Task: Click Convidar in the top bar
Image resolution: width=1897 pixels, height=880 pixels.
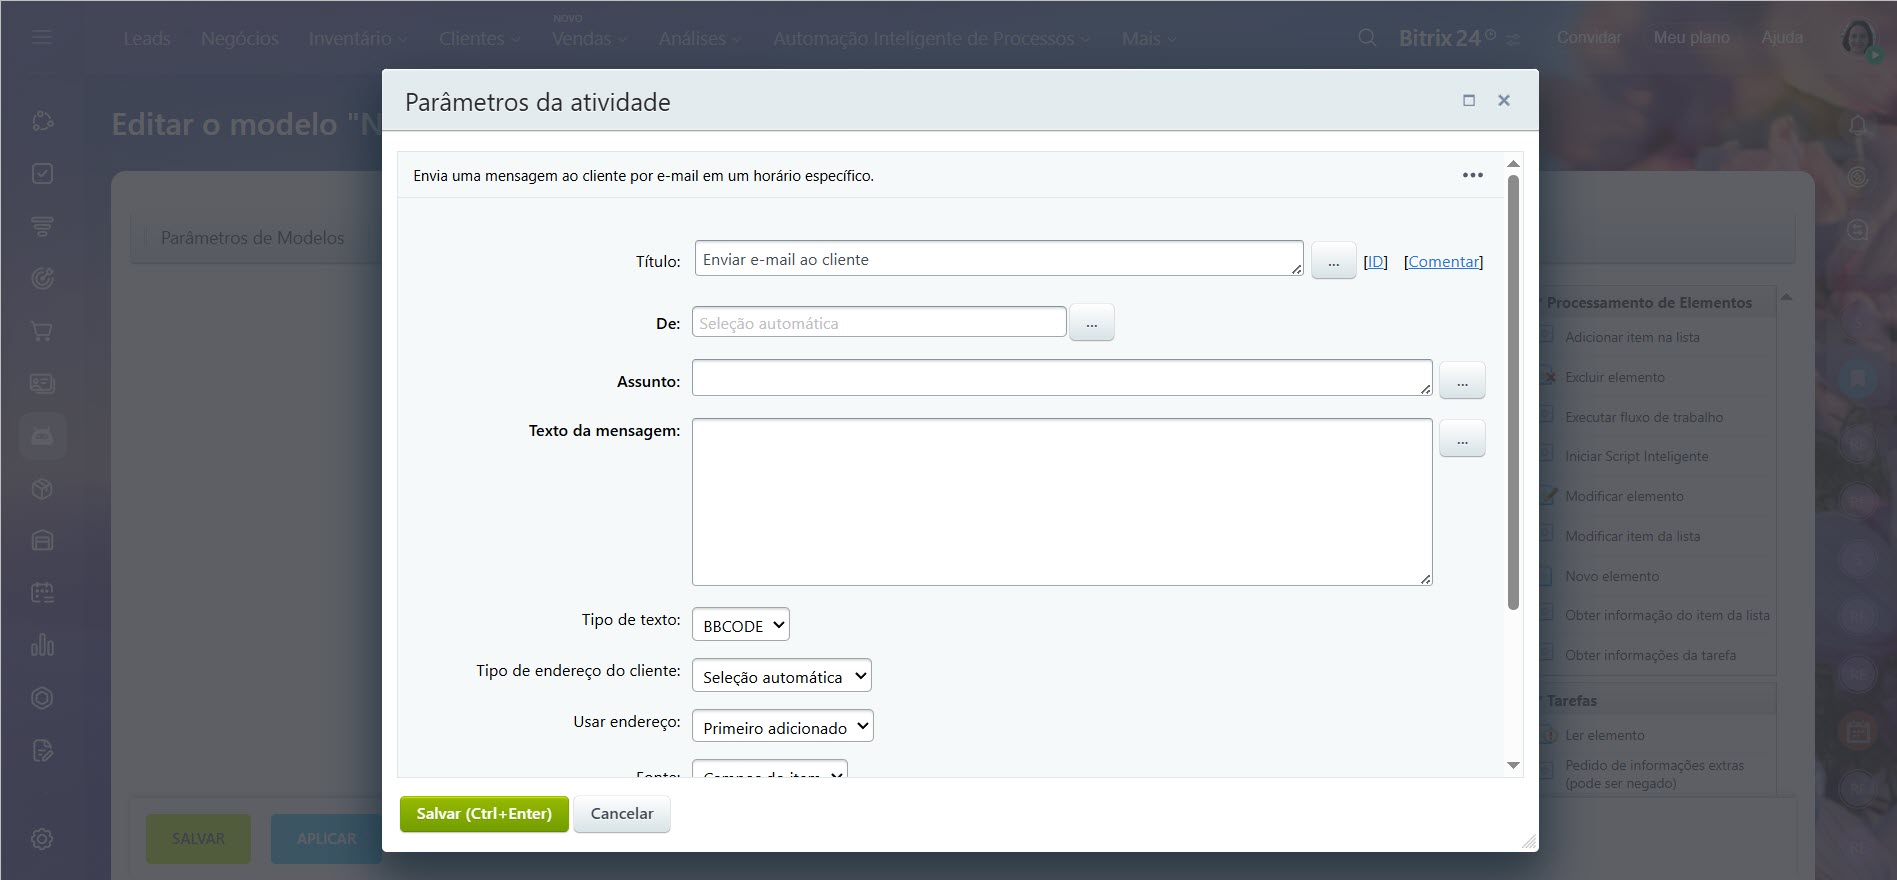Action: [x=1589, y=37]
